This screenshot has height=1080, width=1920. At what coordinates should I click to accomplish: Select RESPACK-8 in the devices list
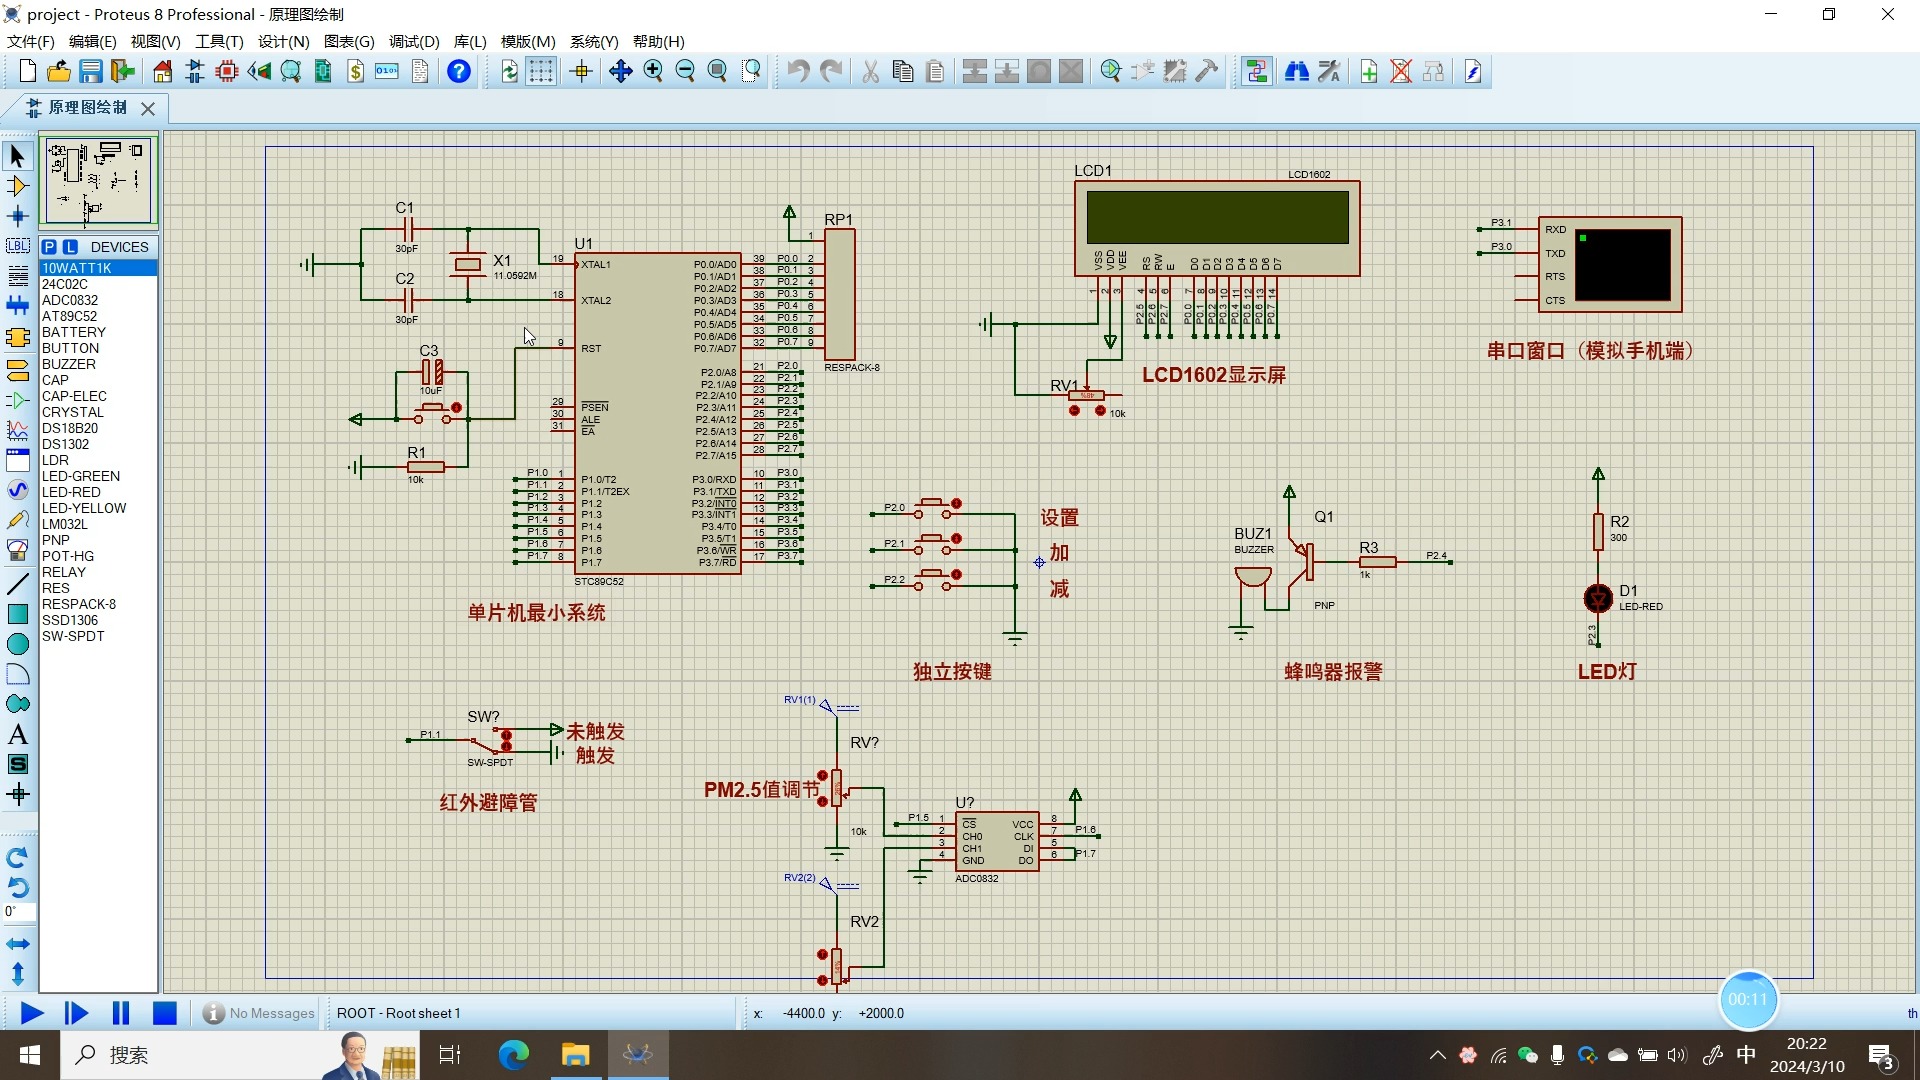98,604
